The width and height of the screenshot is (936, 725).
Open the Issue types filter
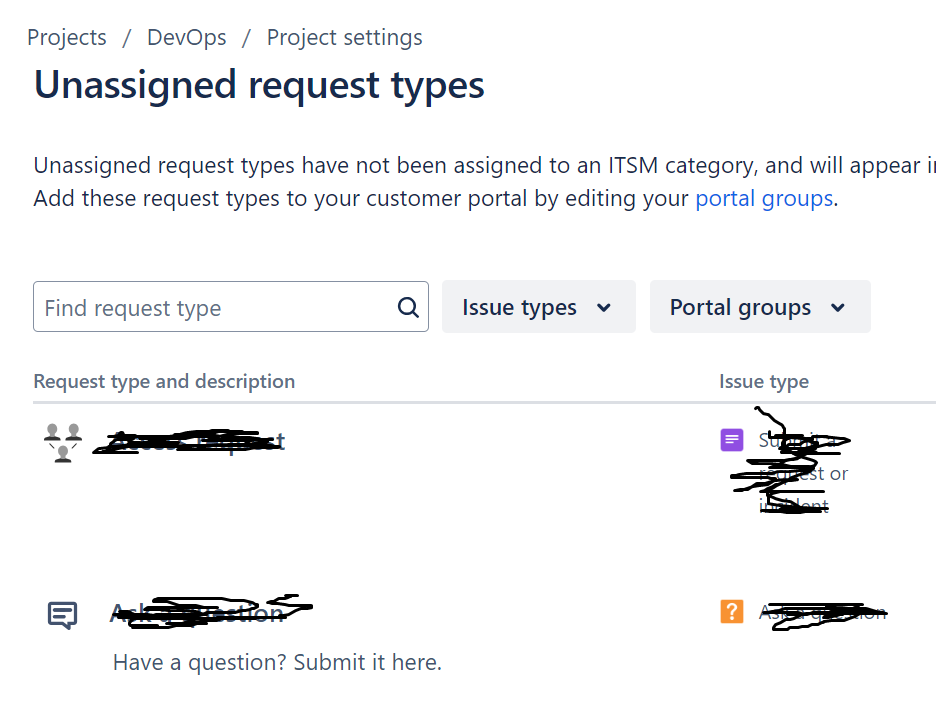pos(538,307)
